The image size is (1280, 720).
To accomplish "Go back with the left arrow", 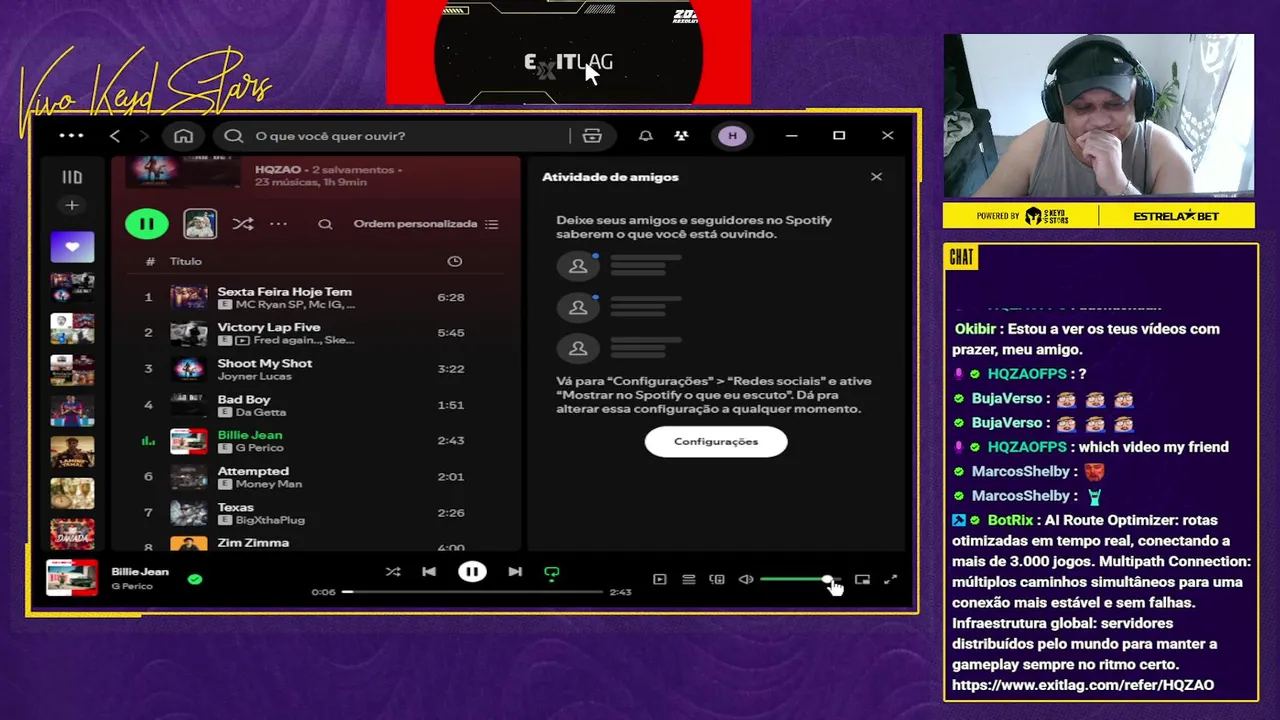I will (115, 136).
